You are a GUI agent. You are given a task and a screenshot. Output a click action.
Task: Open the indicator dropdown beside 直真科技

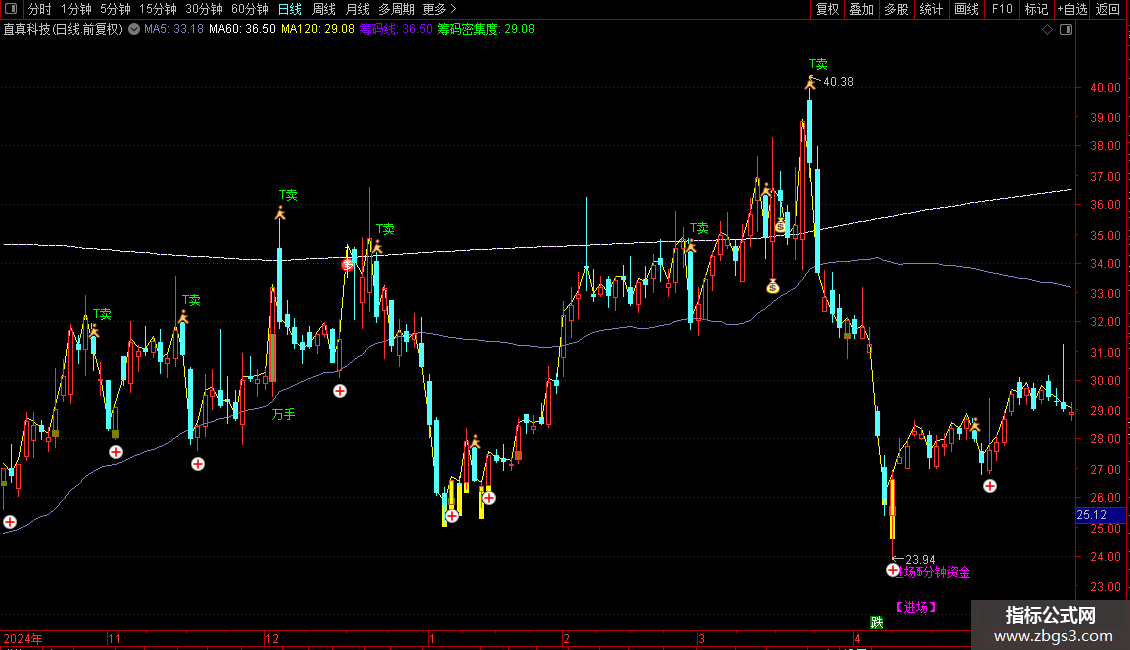coord(134,30)
